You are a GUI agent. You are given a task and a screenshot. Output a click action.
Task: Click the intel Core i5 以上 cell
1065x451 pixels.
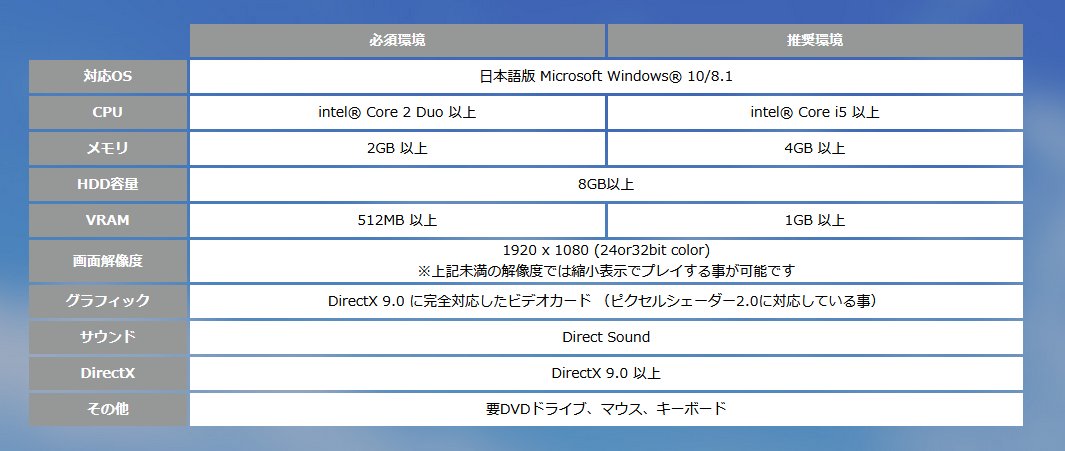click(x=815, y=113)
